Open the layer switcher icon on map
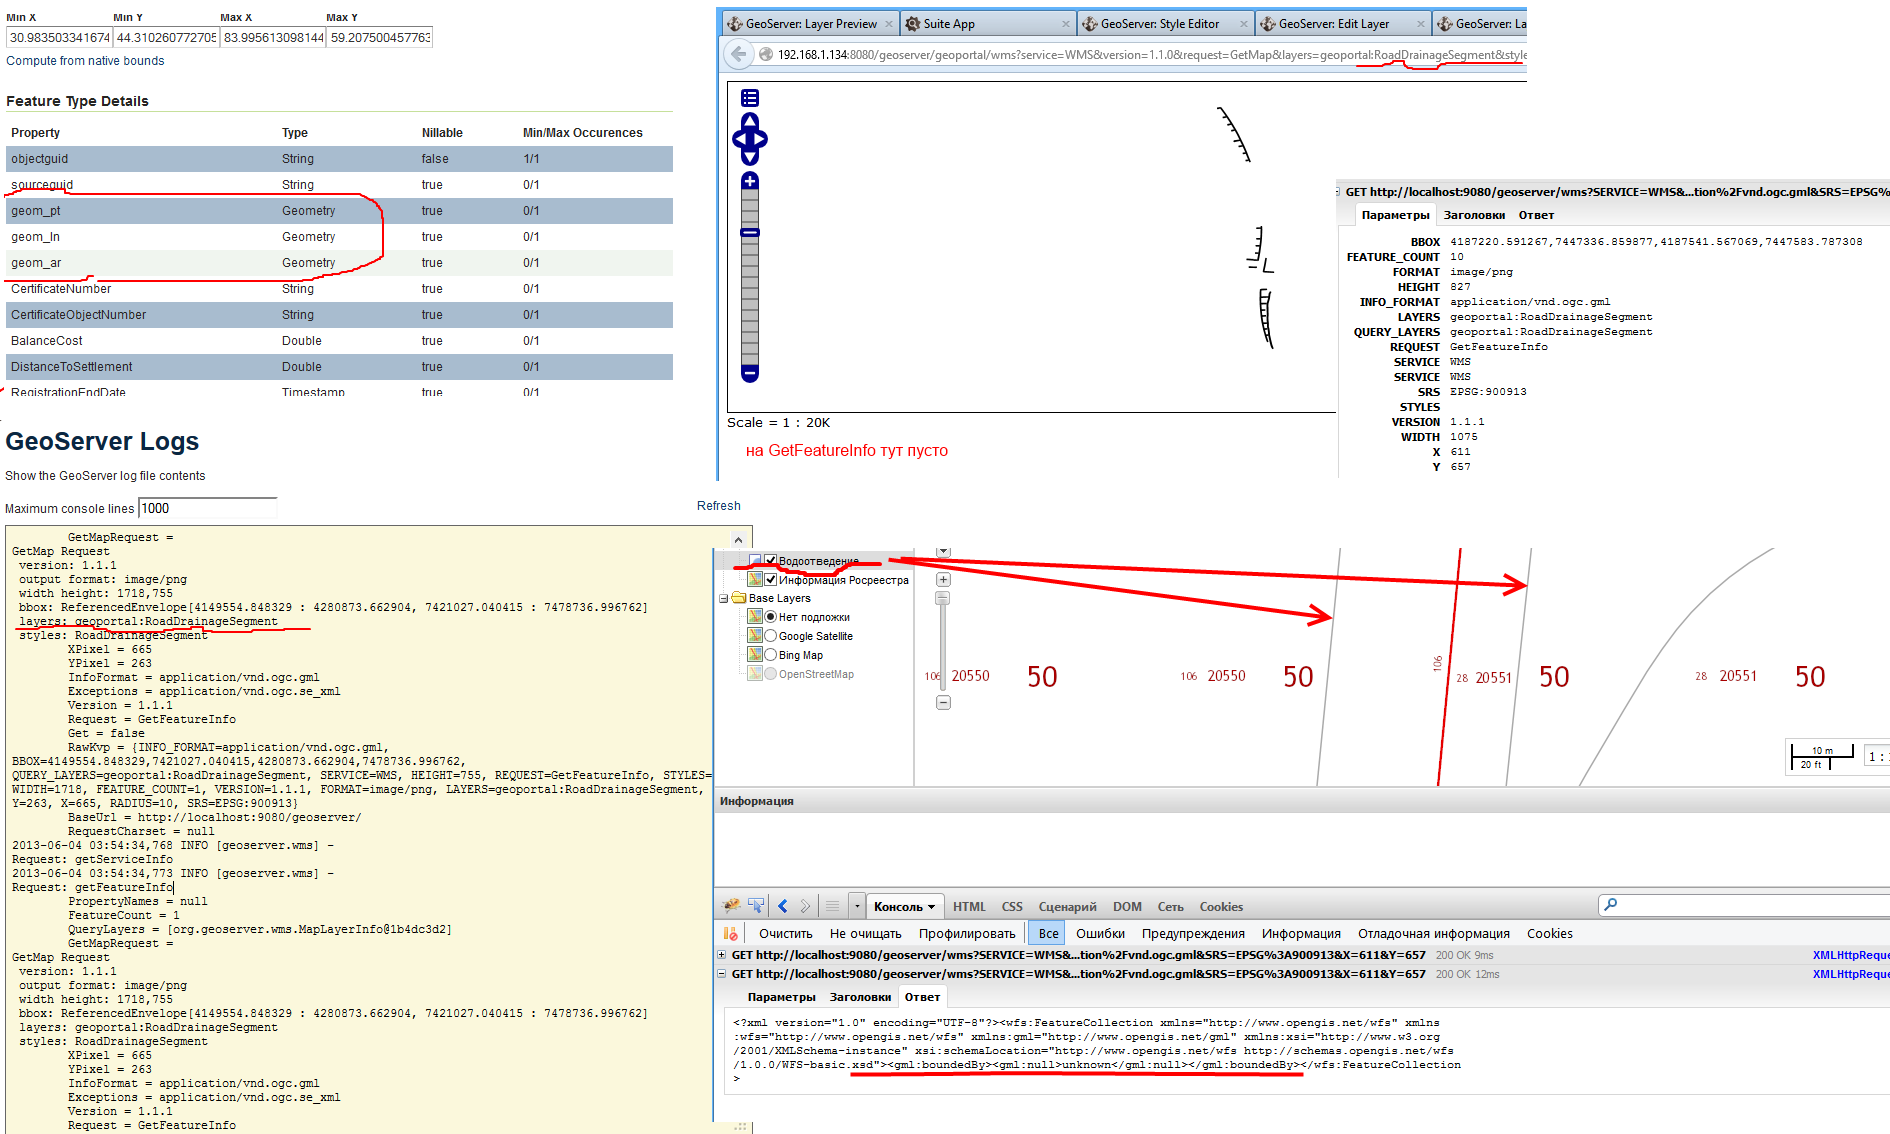The height and width of the screenshot is (1134, 1890). click(750, 98)
